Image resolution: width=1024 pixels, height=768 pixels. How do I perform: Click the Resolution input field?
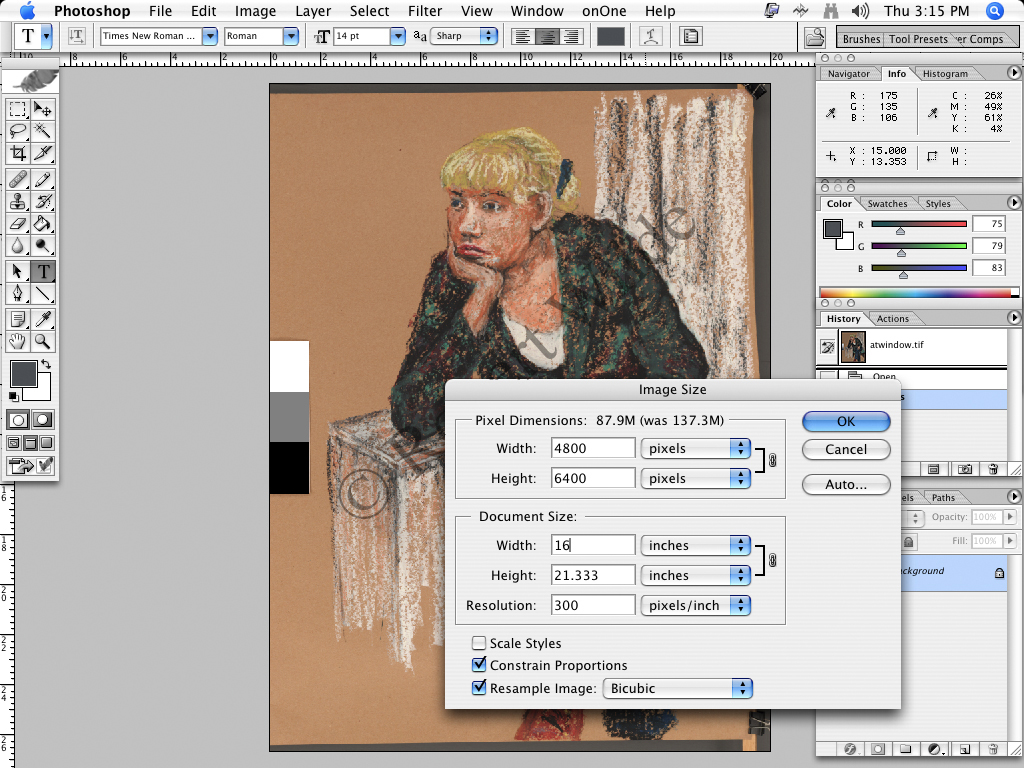[593, 605]
